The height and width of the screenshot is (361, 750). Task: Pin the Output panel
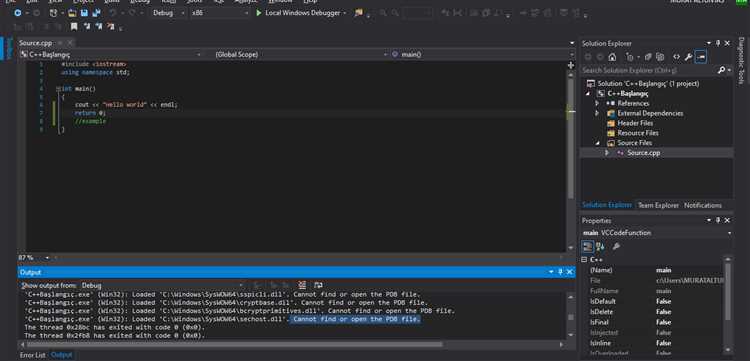(561, 272)
